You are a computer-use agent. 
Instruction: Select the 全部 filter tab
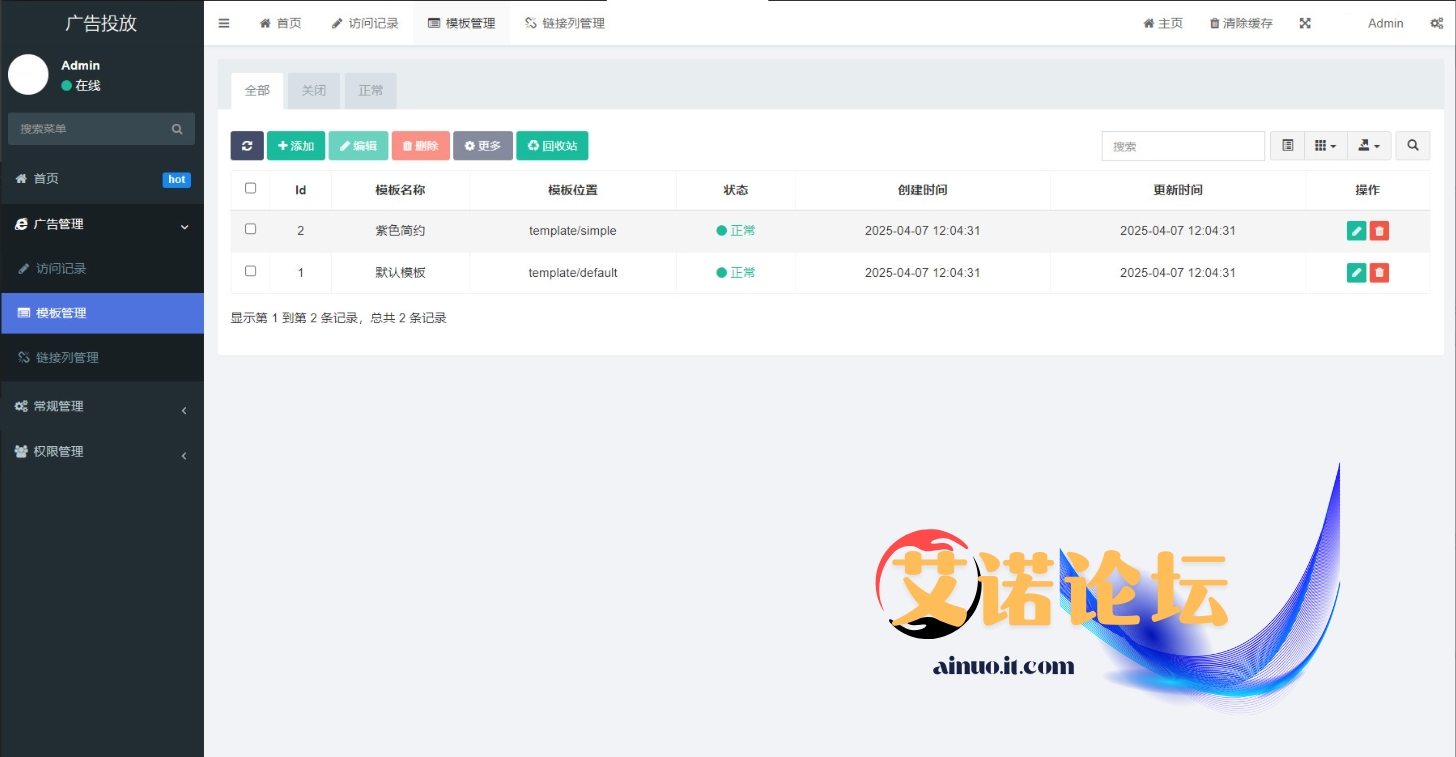257,90
